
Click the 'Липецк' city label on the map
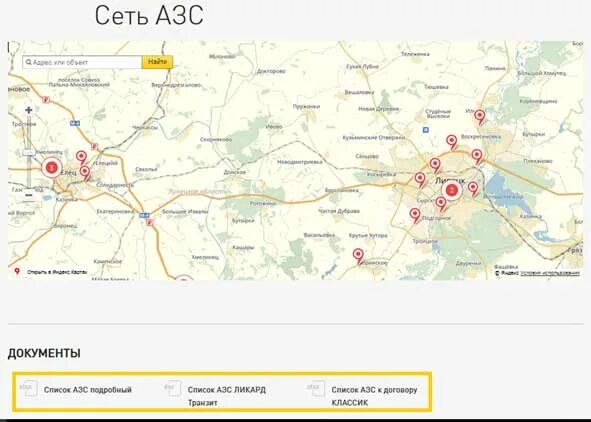[x=450, y=180]
